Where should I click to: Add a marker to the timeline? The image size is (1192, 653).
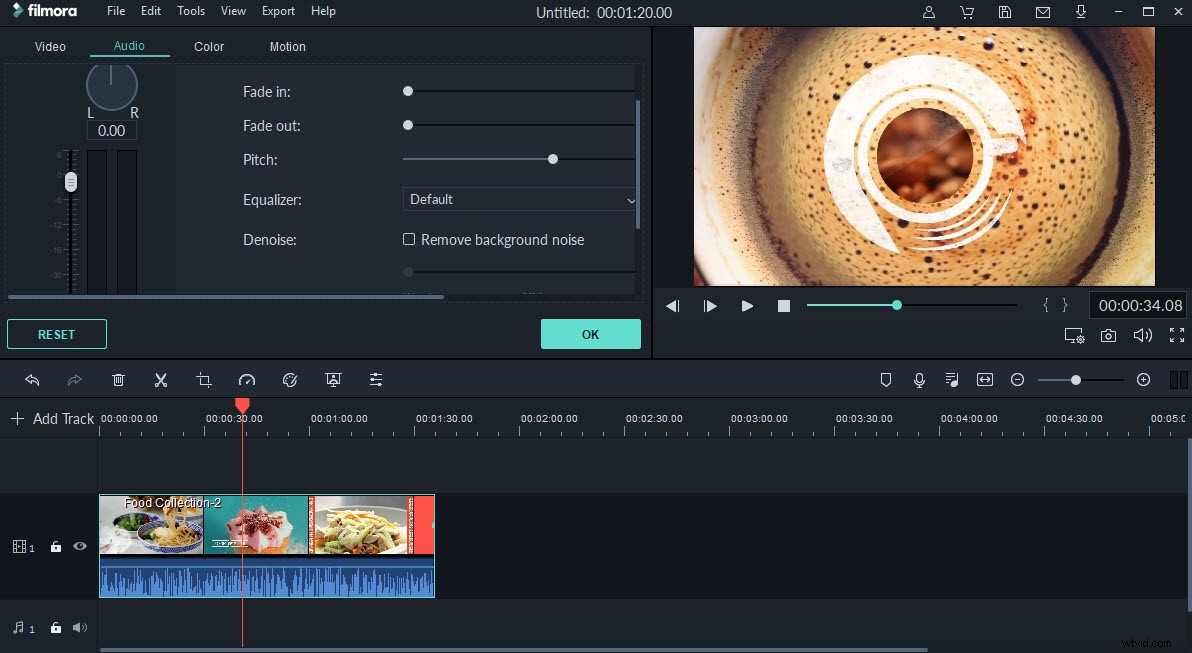point(885,380)
